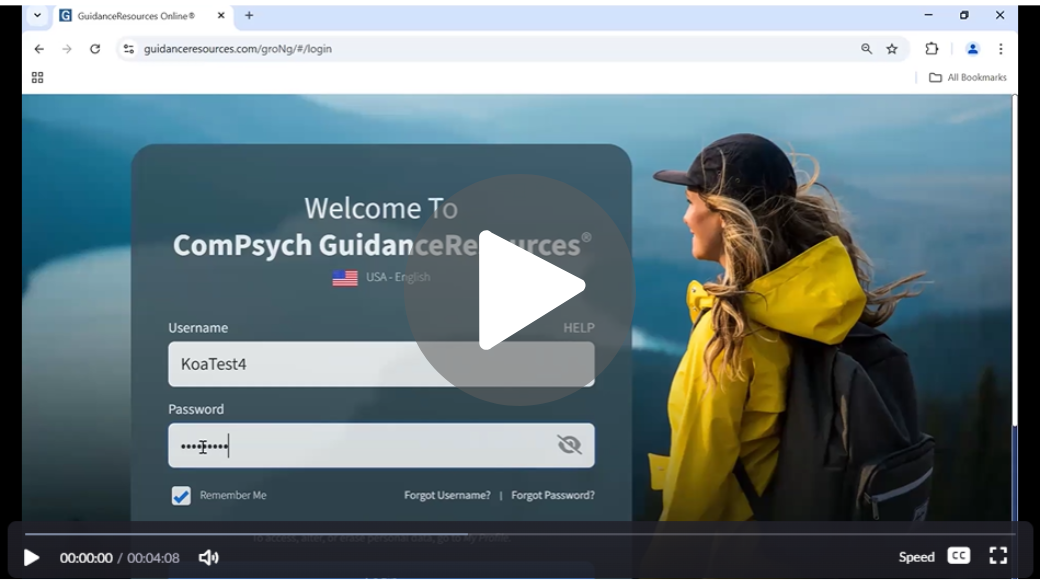Image resolution: width=1040 pixels, height=580 pixels.
Task: Minimize the browser window
Action: (929, 15)
